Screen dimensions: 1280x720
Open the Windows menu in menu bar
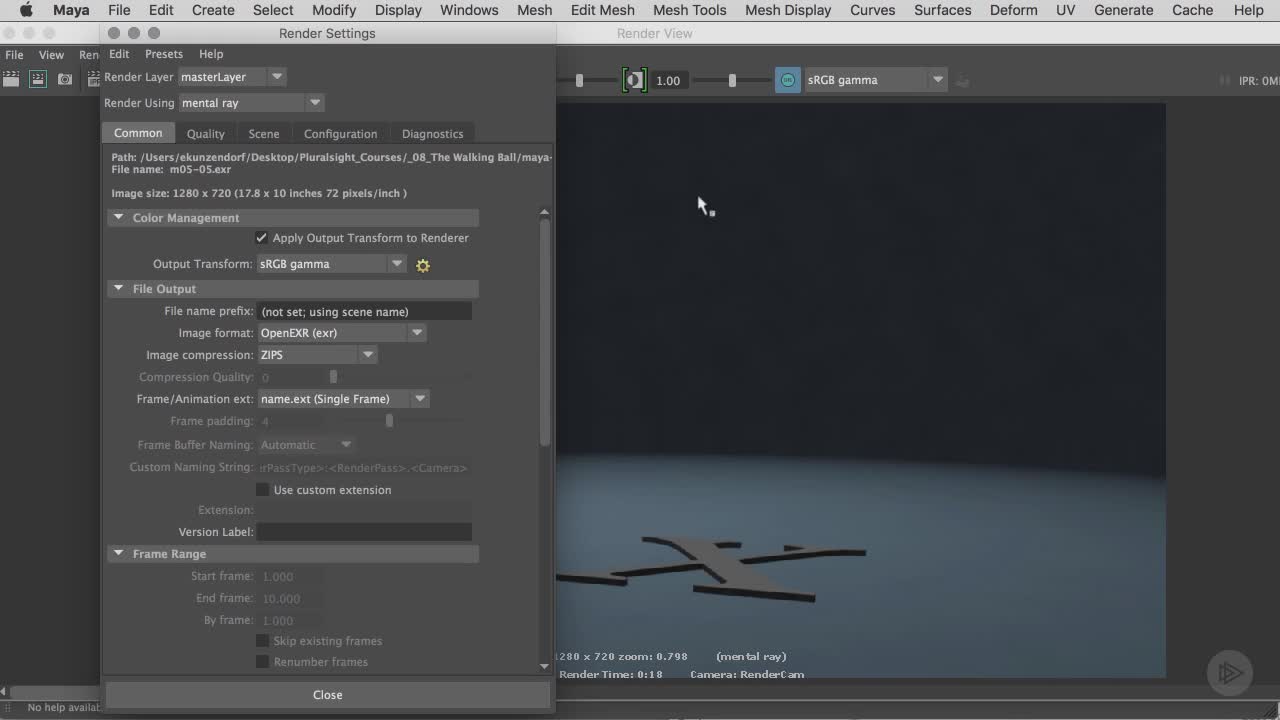pyautogui.click(x=469, y=10)
